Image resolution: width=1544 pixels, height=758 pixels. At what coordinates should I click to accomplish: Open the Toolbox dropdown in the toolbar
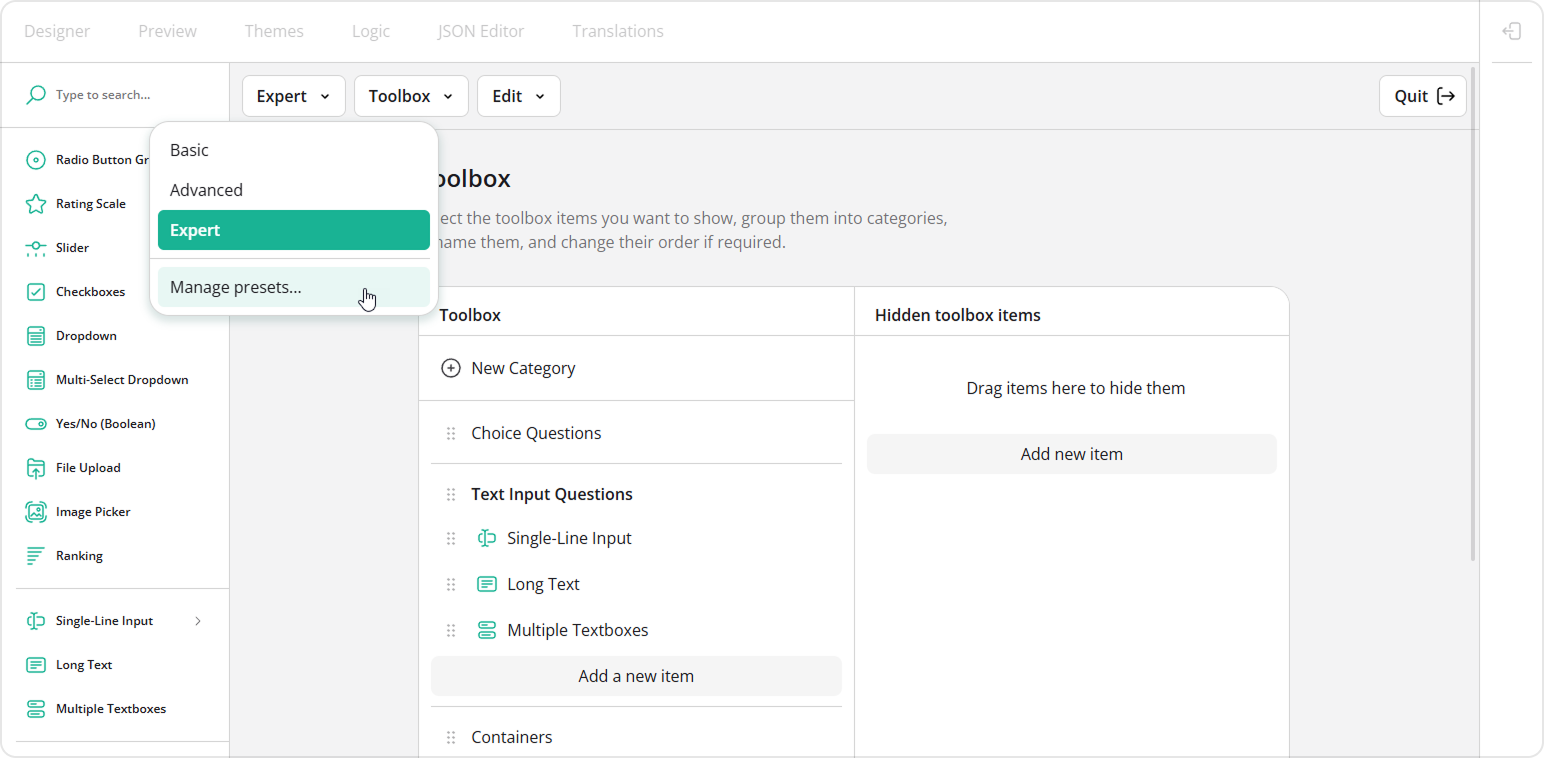click(x=410, y=95)
